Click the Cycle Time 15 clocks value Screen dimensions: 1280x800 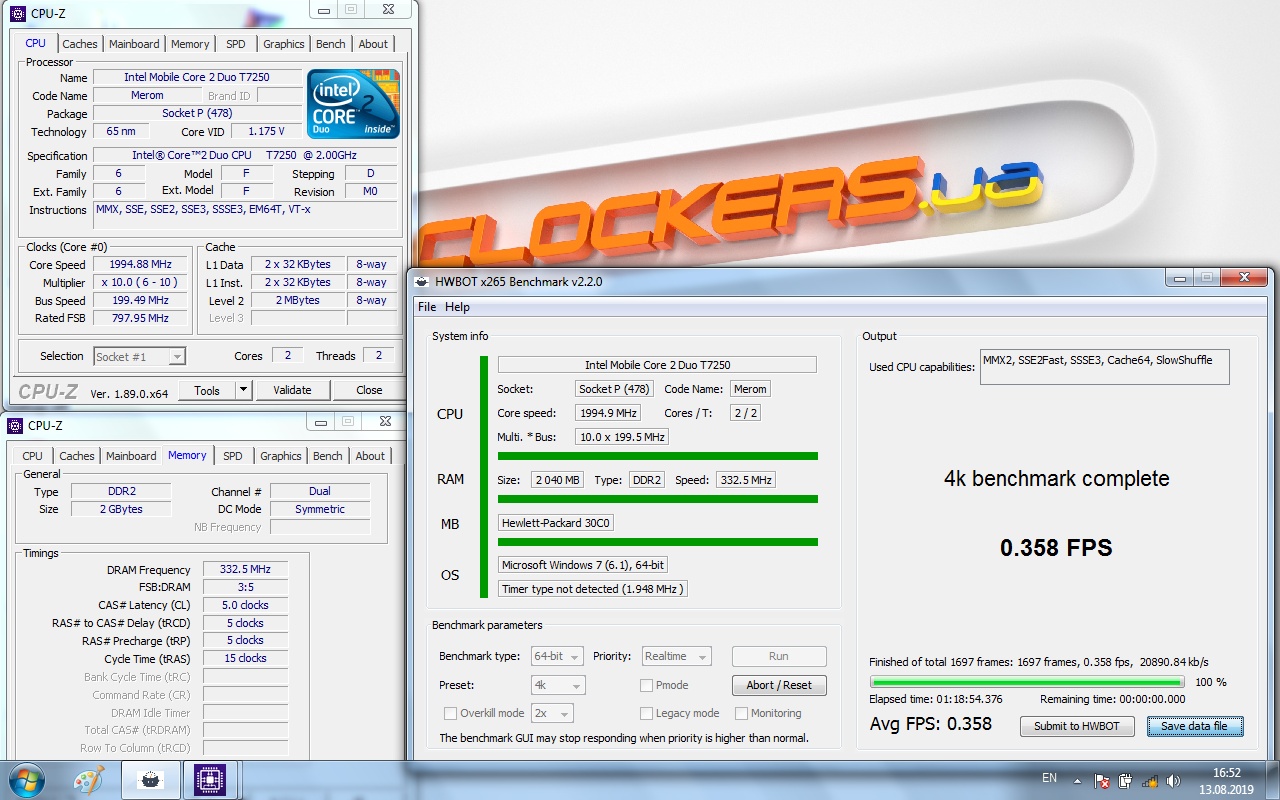[245, 658]
